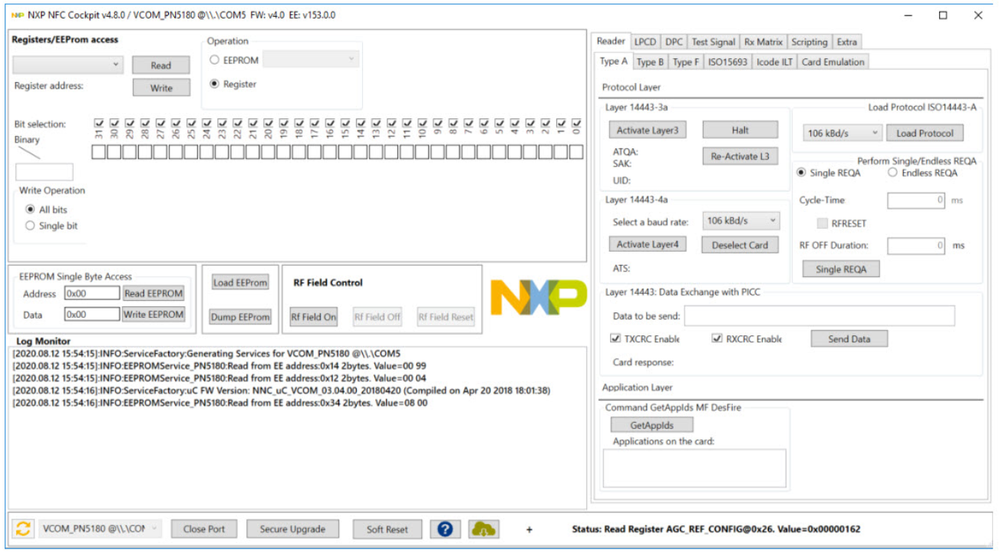
Task: Select the Type B sub-tab
Action: tap(650, 62)
